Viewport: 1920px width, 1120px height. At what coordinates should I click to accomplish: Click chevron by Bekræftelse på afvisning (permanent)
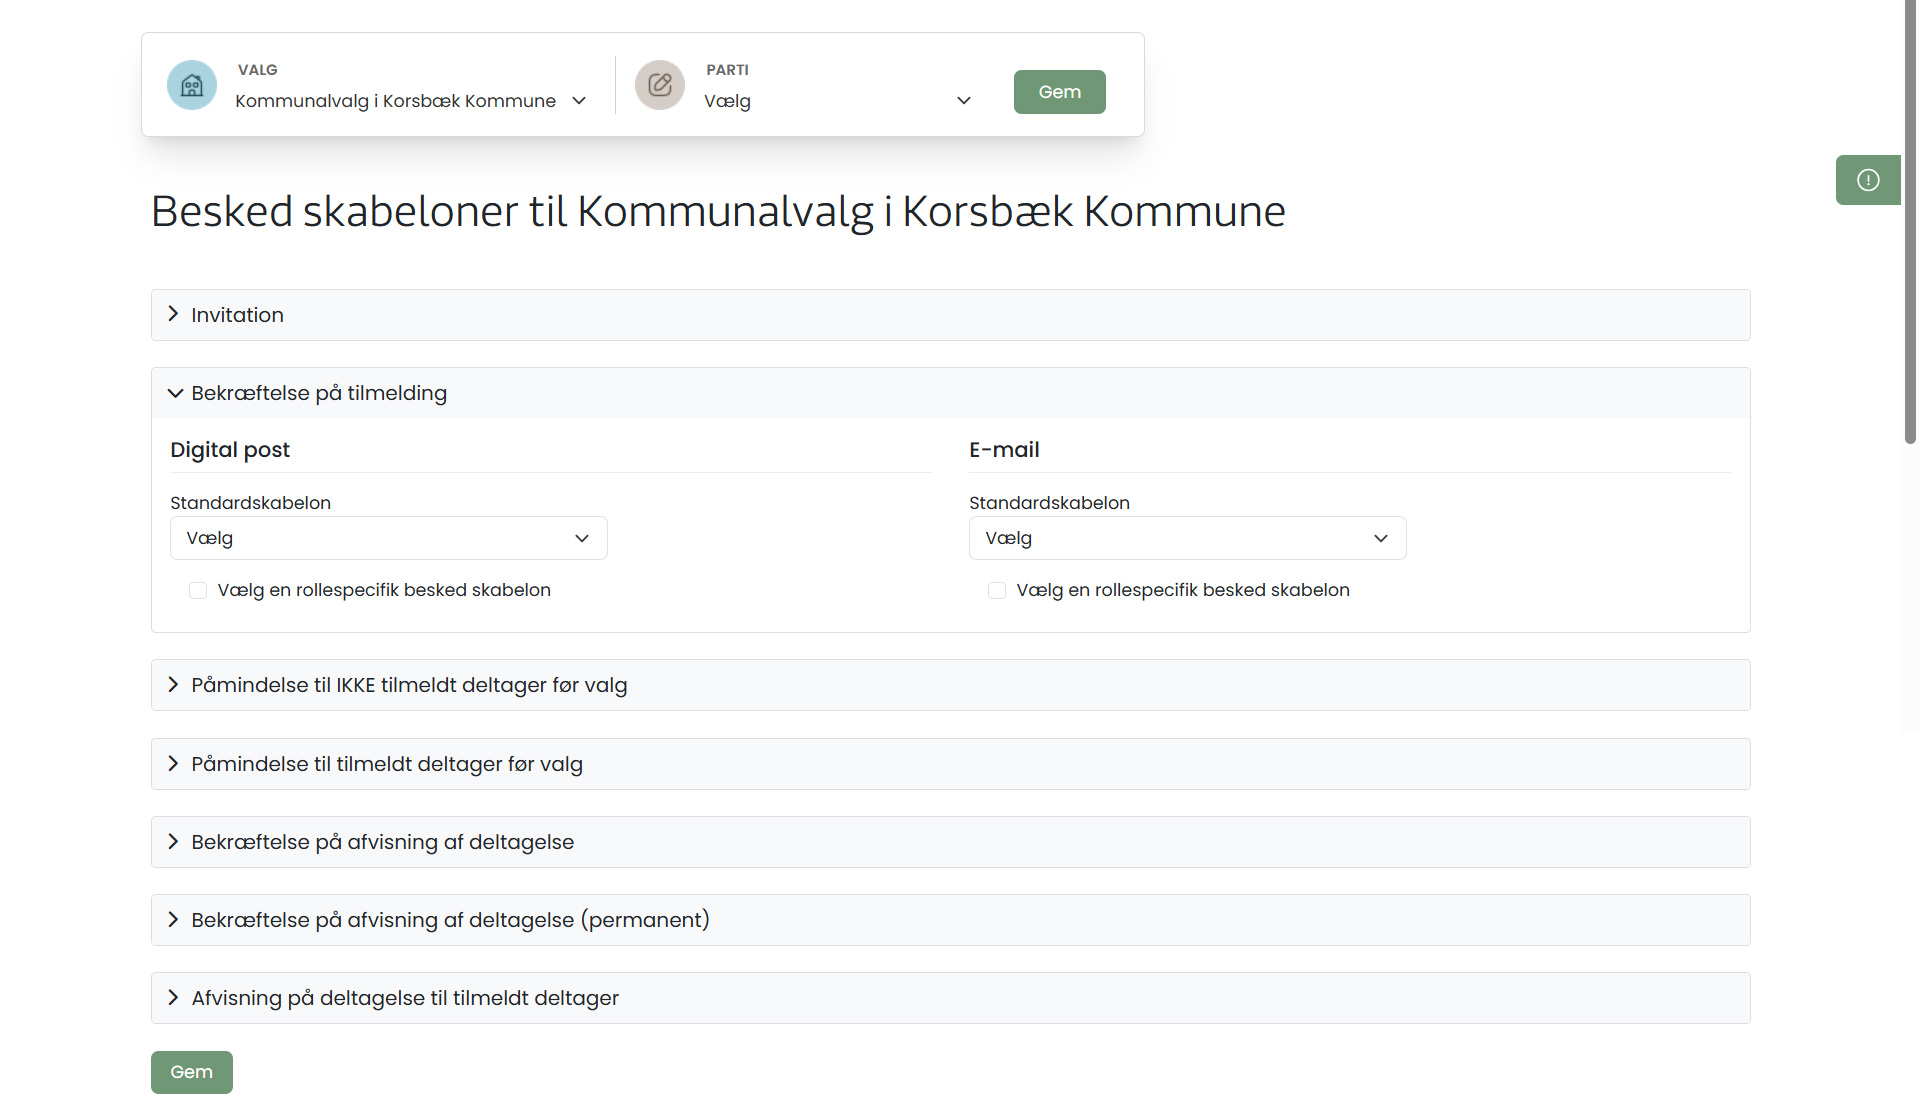tap(173, 920)
